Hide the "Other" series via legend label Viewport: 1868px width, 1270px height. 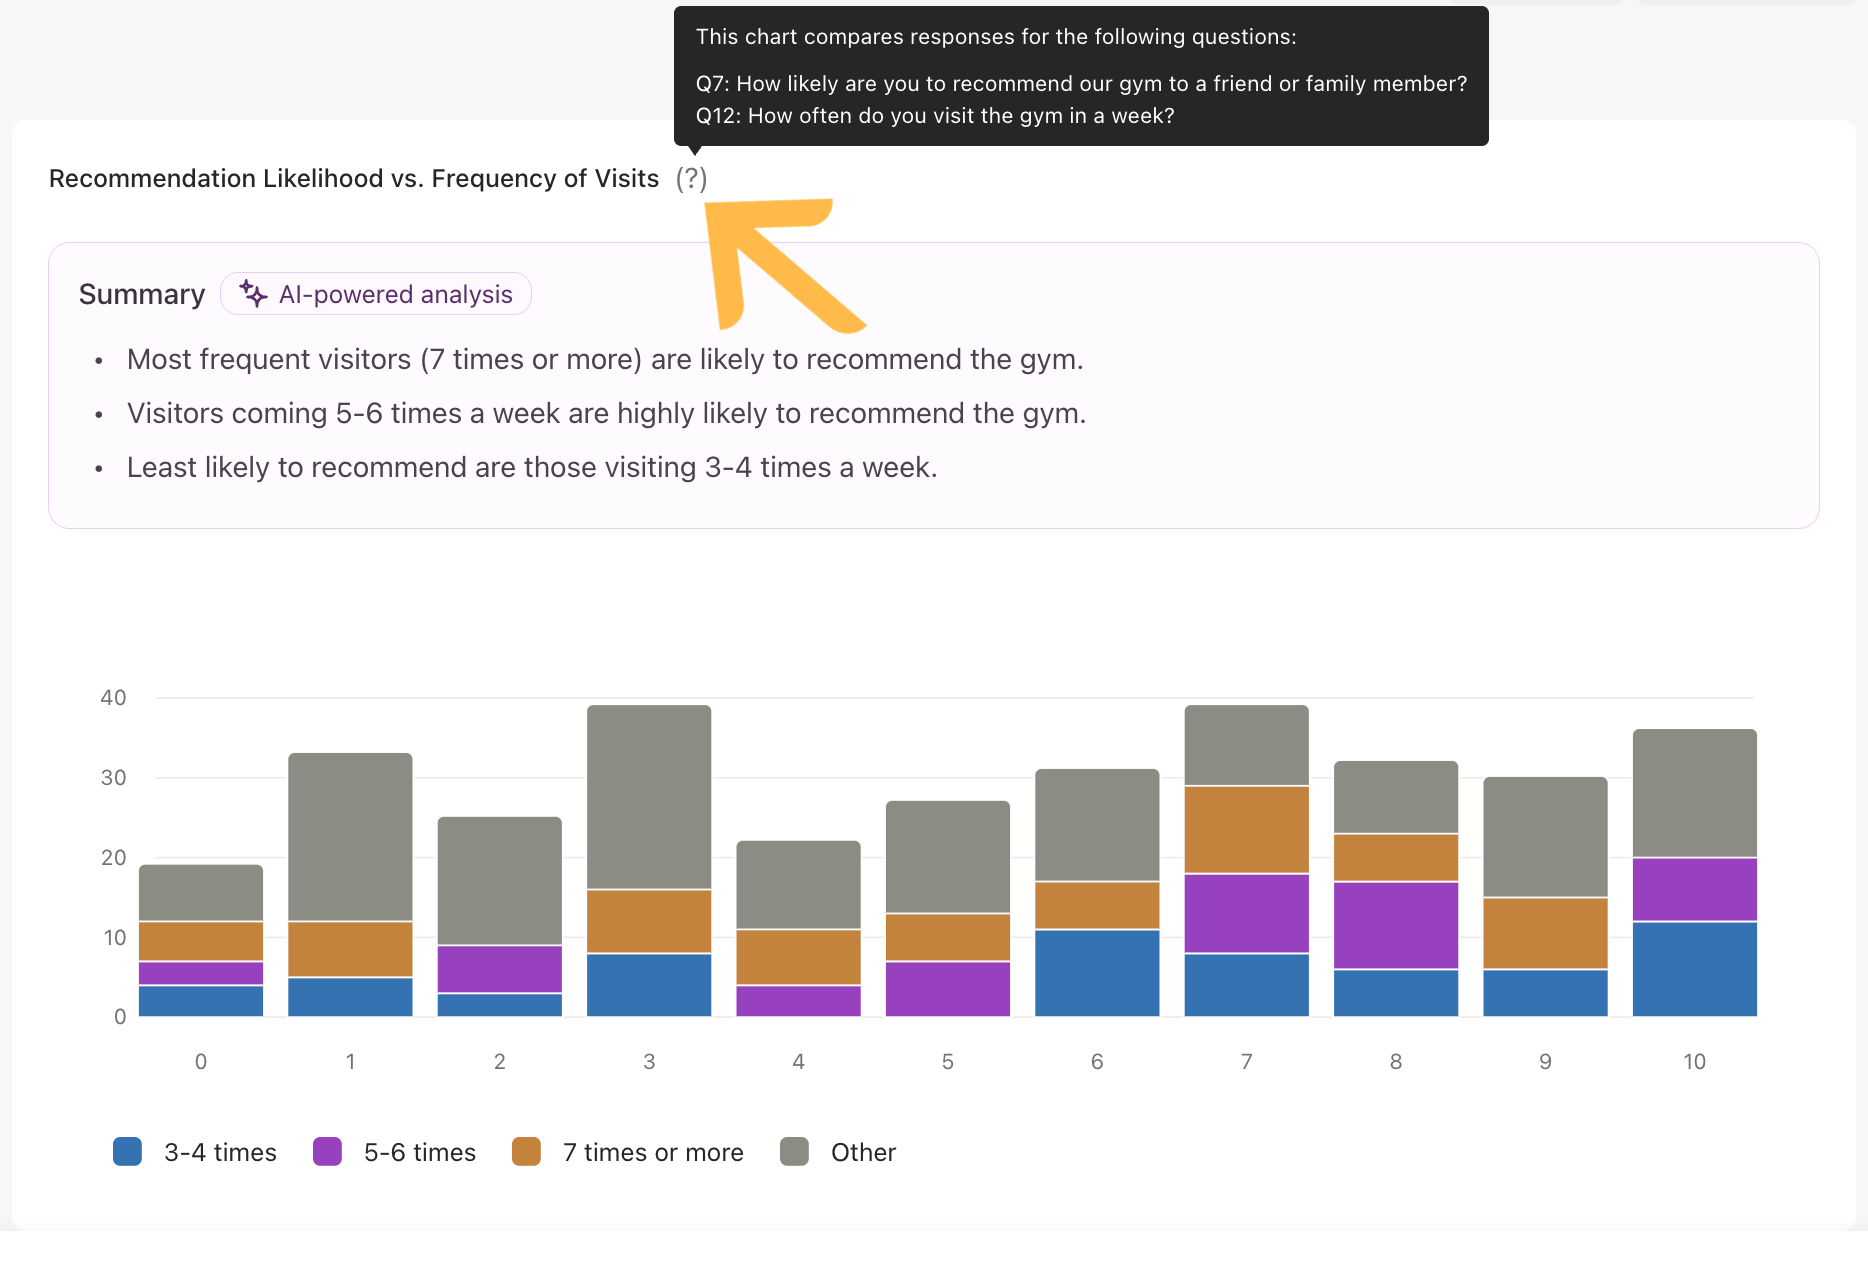(863, 1152)
